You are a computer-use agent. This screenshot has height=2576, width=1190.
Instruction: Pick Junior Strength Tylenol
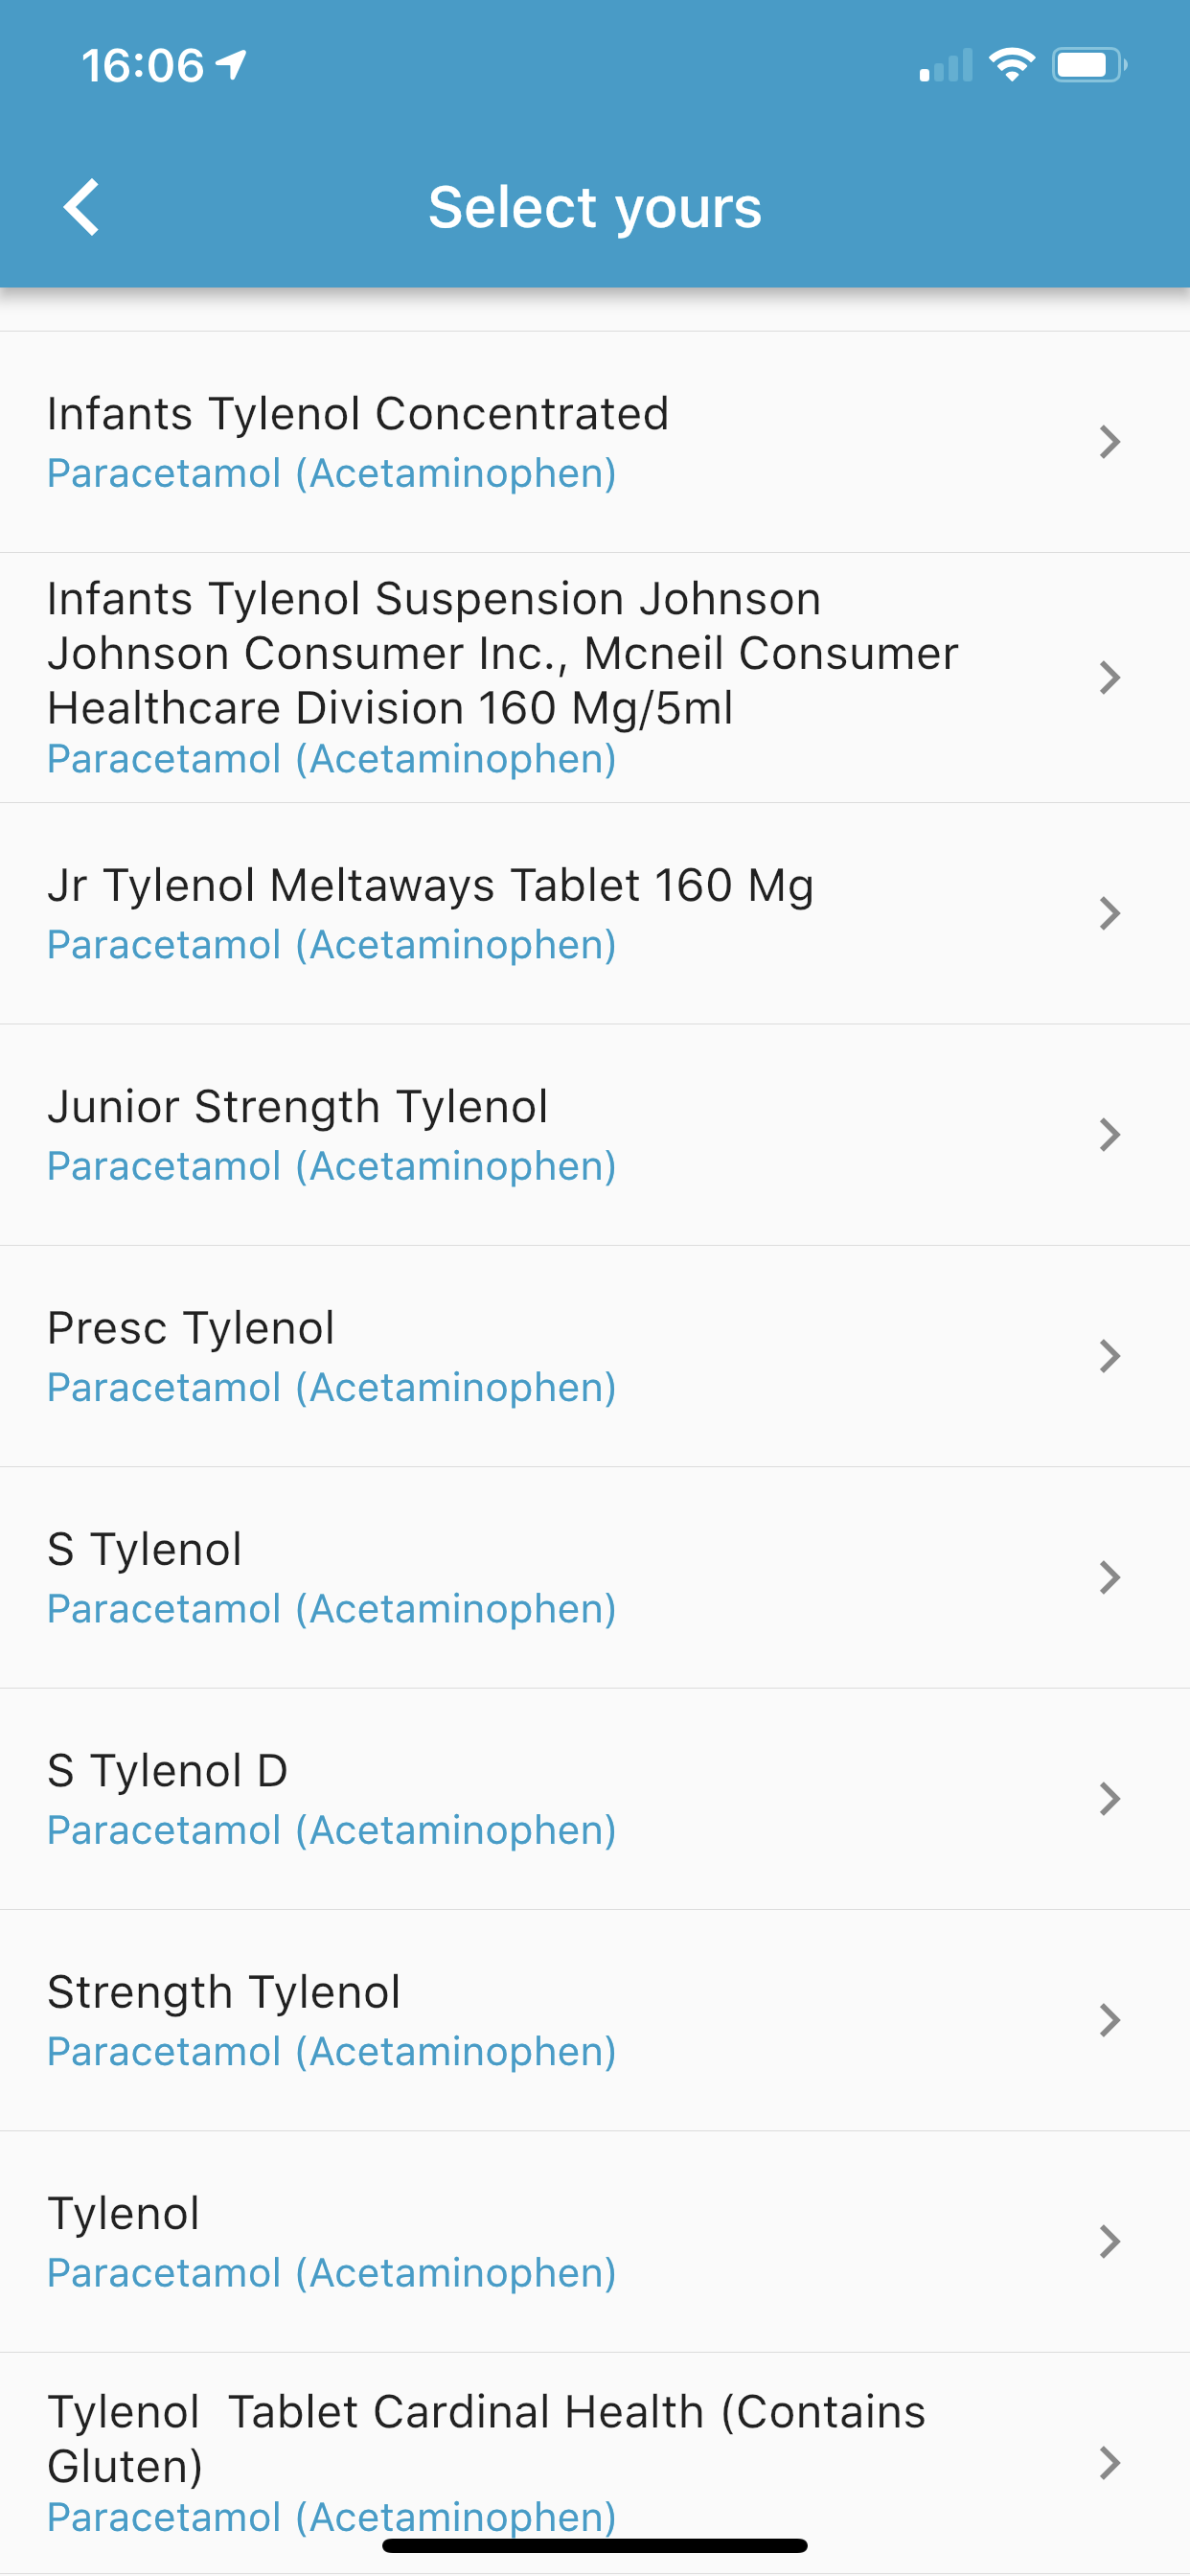595,1135
